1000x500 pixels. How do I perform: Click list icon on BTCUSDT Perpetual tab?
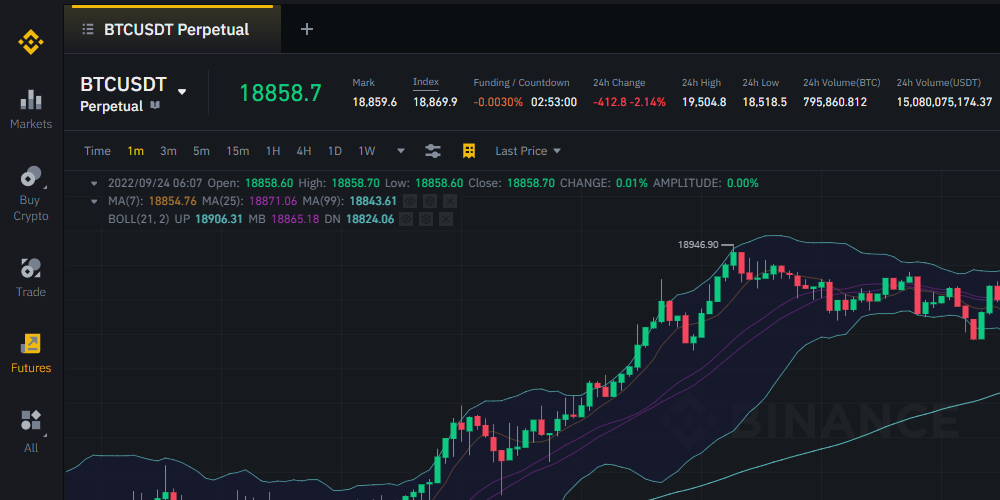[x=88, y=29]
